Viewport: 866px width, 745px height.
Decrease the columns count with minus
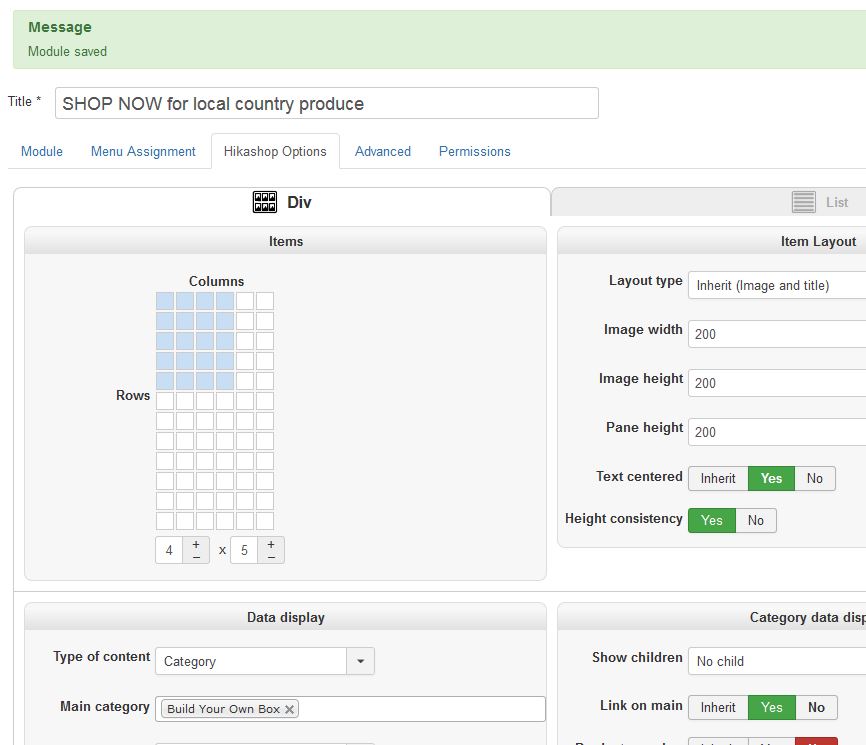point(196,556)
